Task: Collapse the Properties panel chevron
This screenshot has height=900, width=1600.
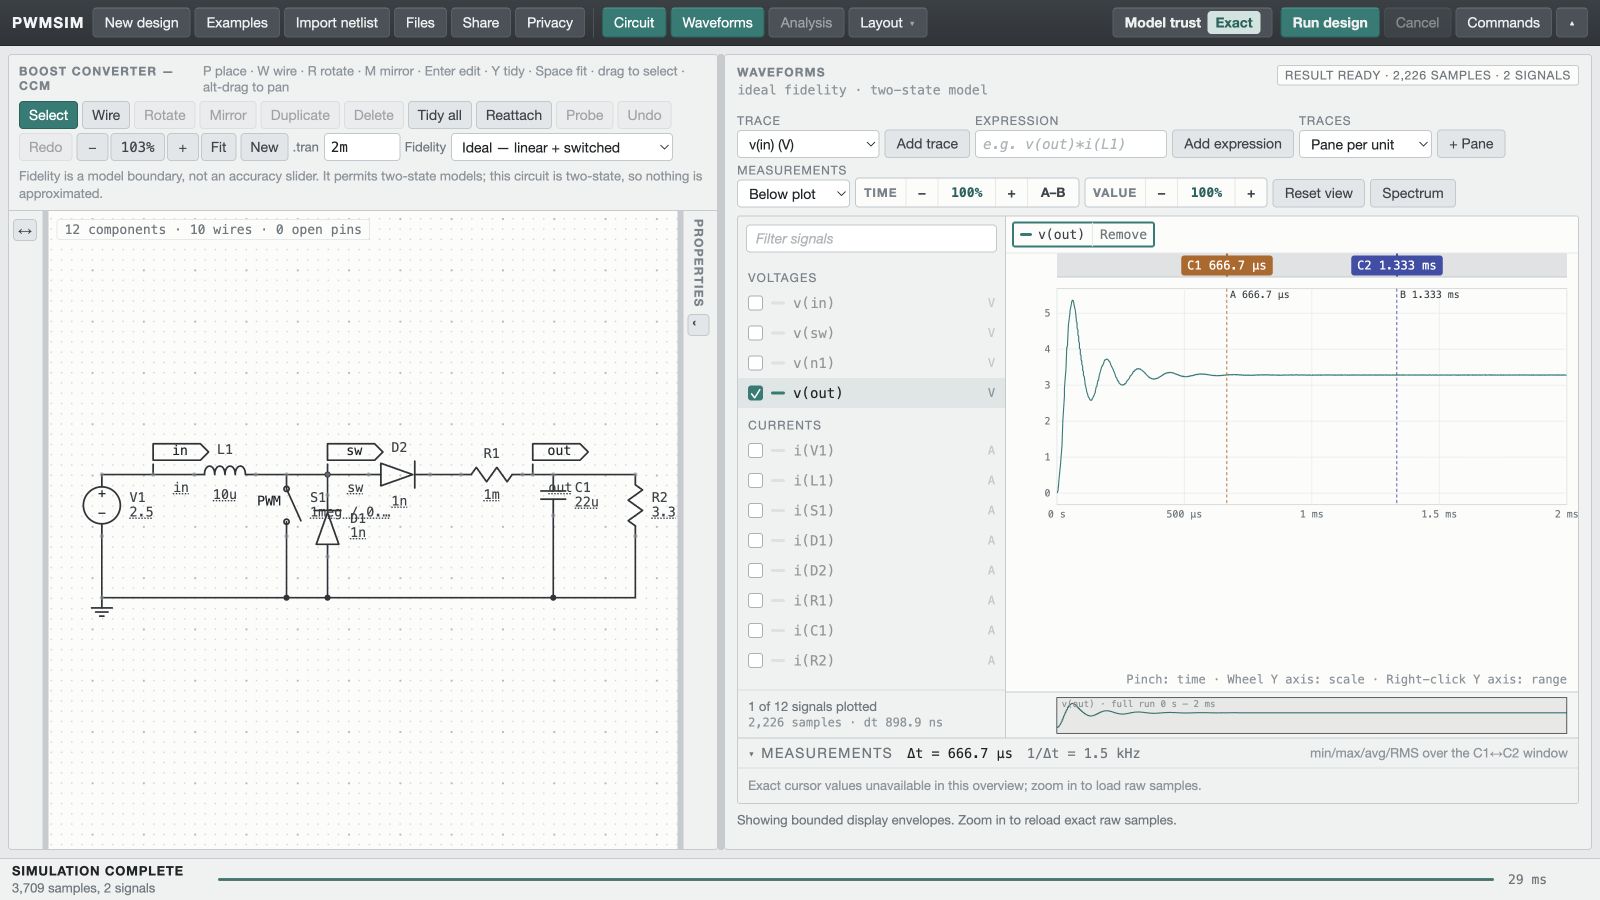Action: [699, 324]
